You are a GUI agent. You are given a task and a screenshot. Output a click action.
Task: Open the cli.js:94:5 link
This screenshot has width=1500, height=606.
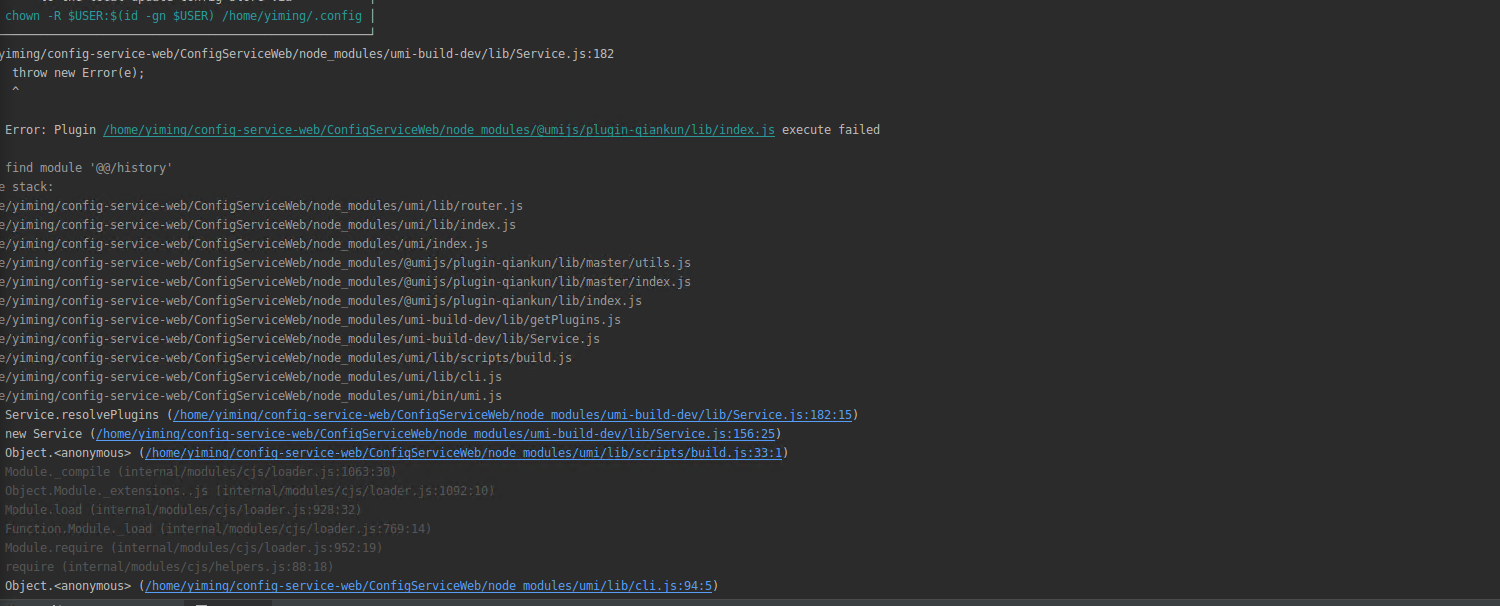pos(428,586)
